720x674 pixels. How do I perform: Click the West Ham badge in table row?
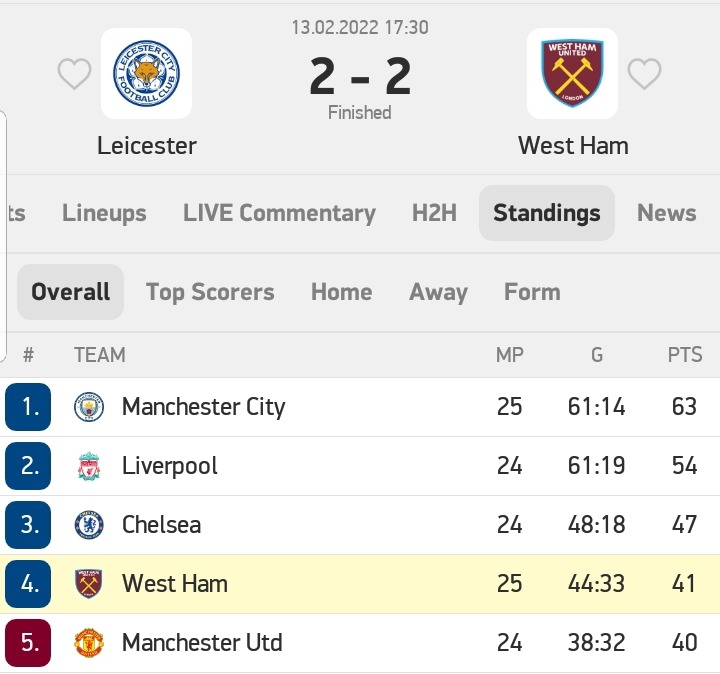coord(89,584)
